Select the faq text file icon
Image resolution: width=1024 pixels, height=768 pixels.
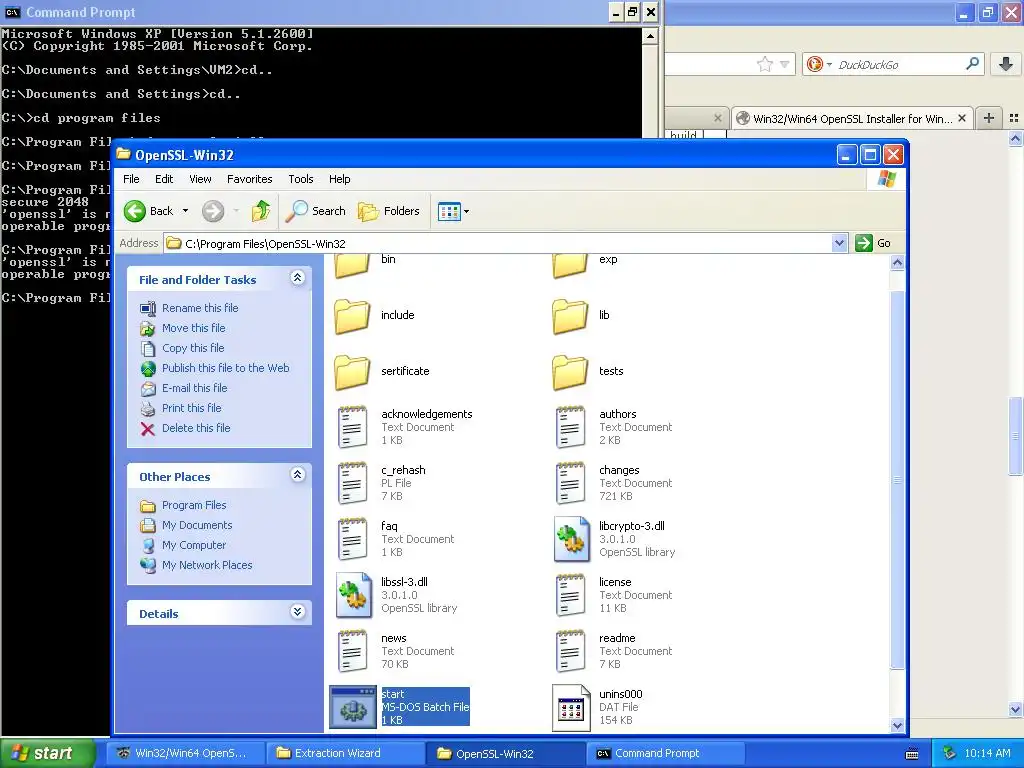click(x=353, y=539)
